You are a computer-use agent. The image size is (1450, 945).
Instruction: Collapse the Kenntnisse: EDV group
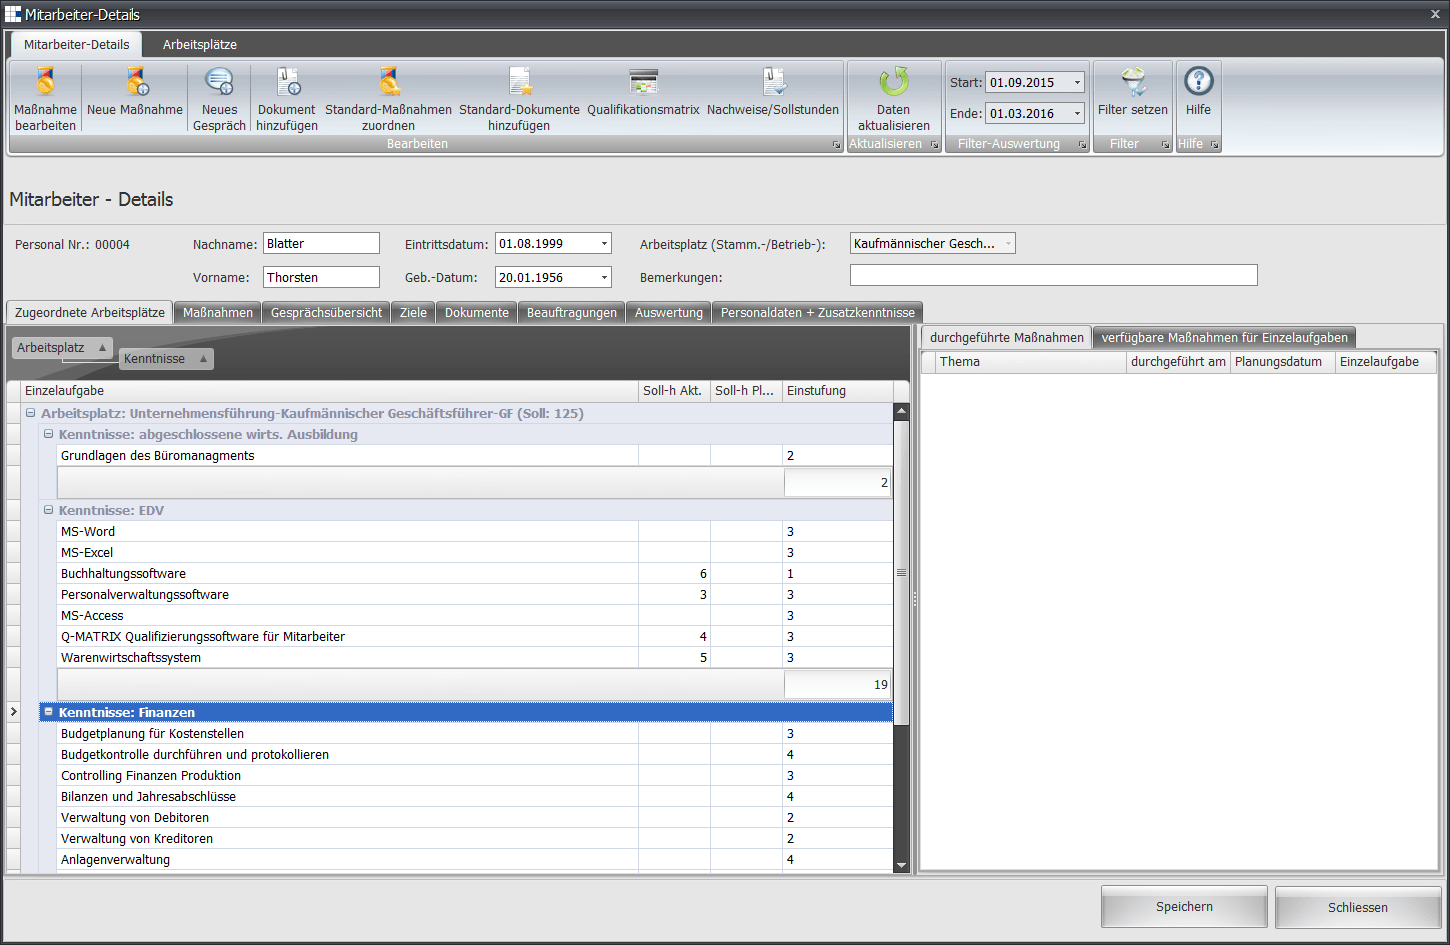[x=48, y=510]
